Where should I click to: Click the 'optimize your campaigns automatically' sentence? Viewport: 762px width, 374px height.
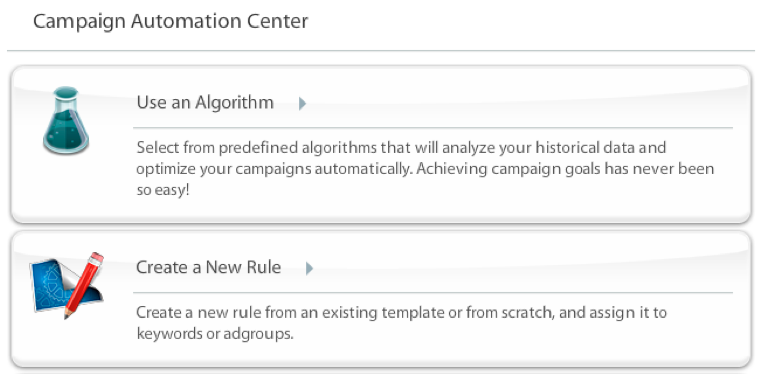point(274,169)
